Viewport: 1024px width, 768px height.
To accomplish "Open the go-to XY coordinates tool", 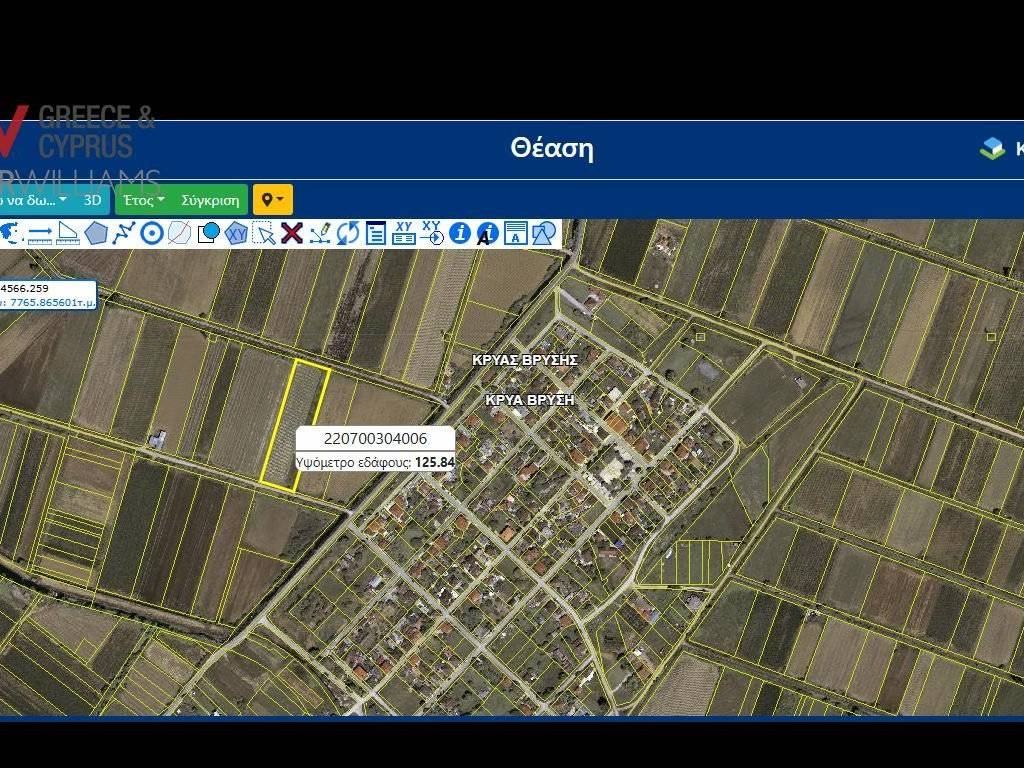I will 432,233.
